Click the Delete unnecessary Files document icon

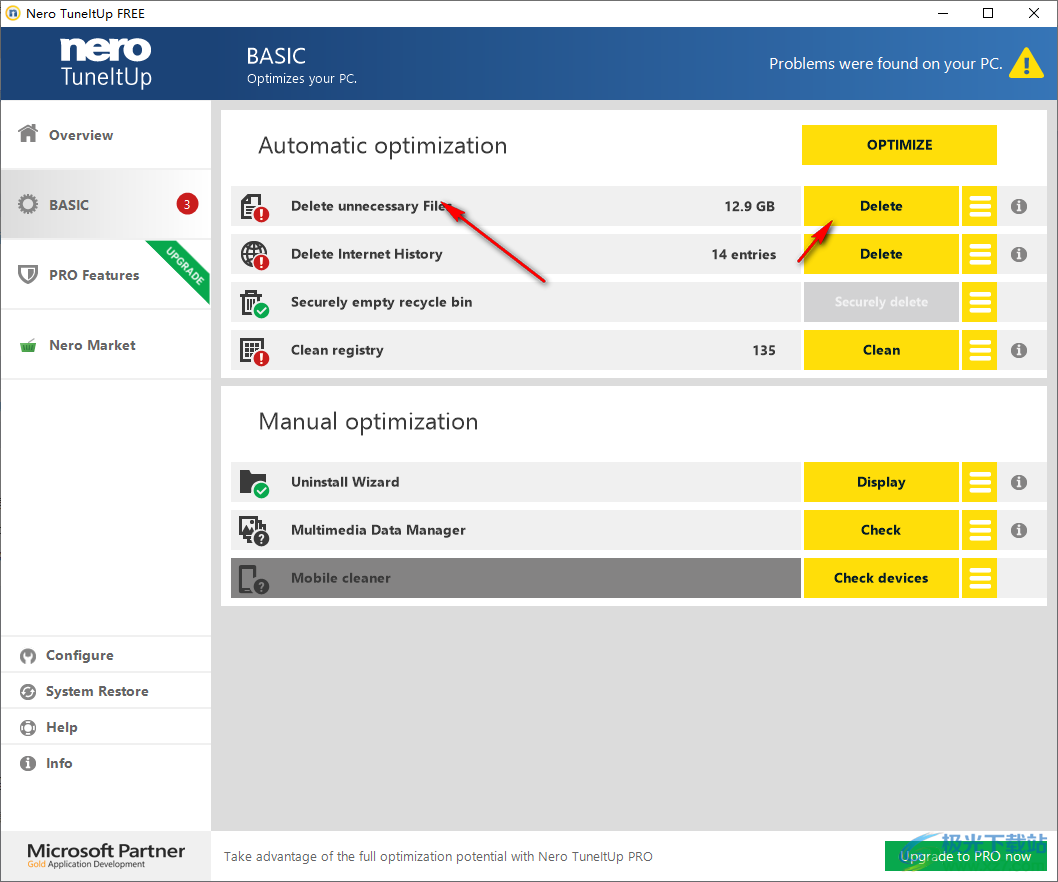pos(254,207)
